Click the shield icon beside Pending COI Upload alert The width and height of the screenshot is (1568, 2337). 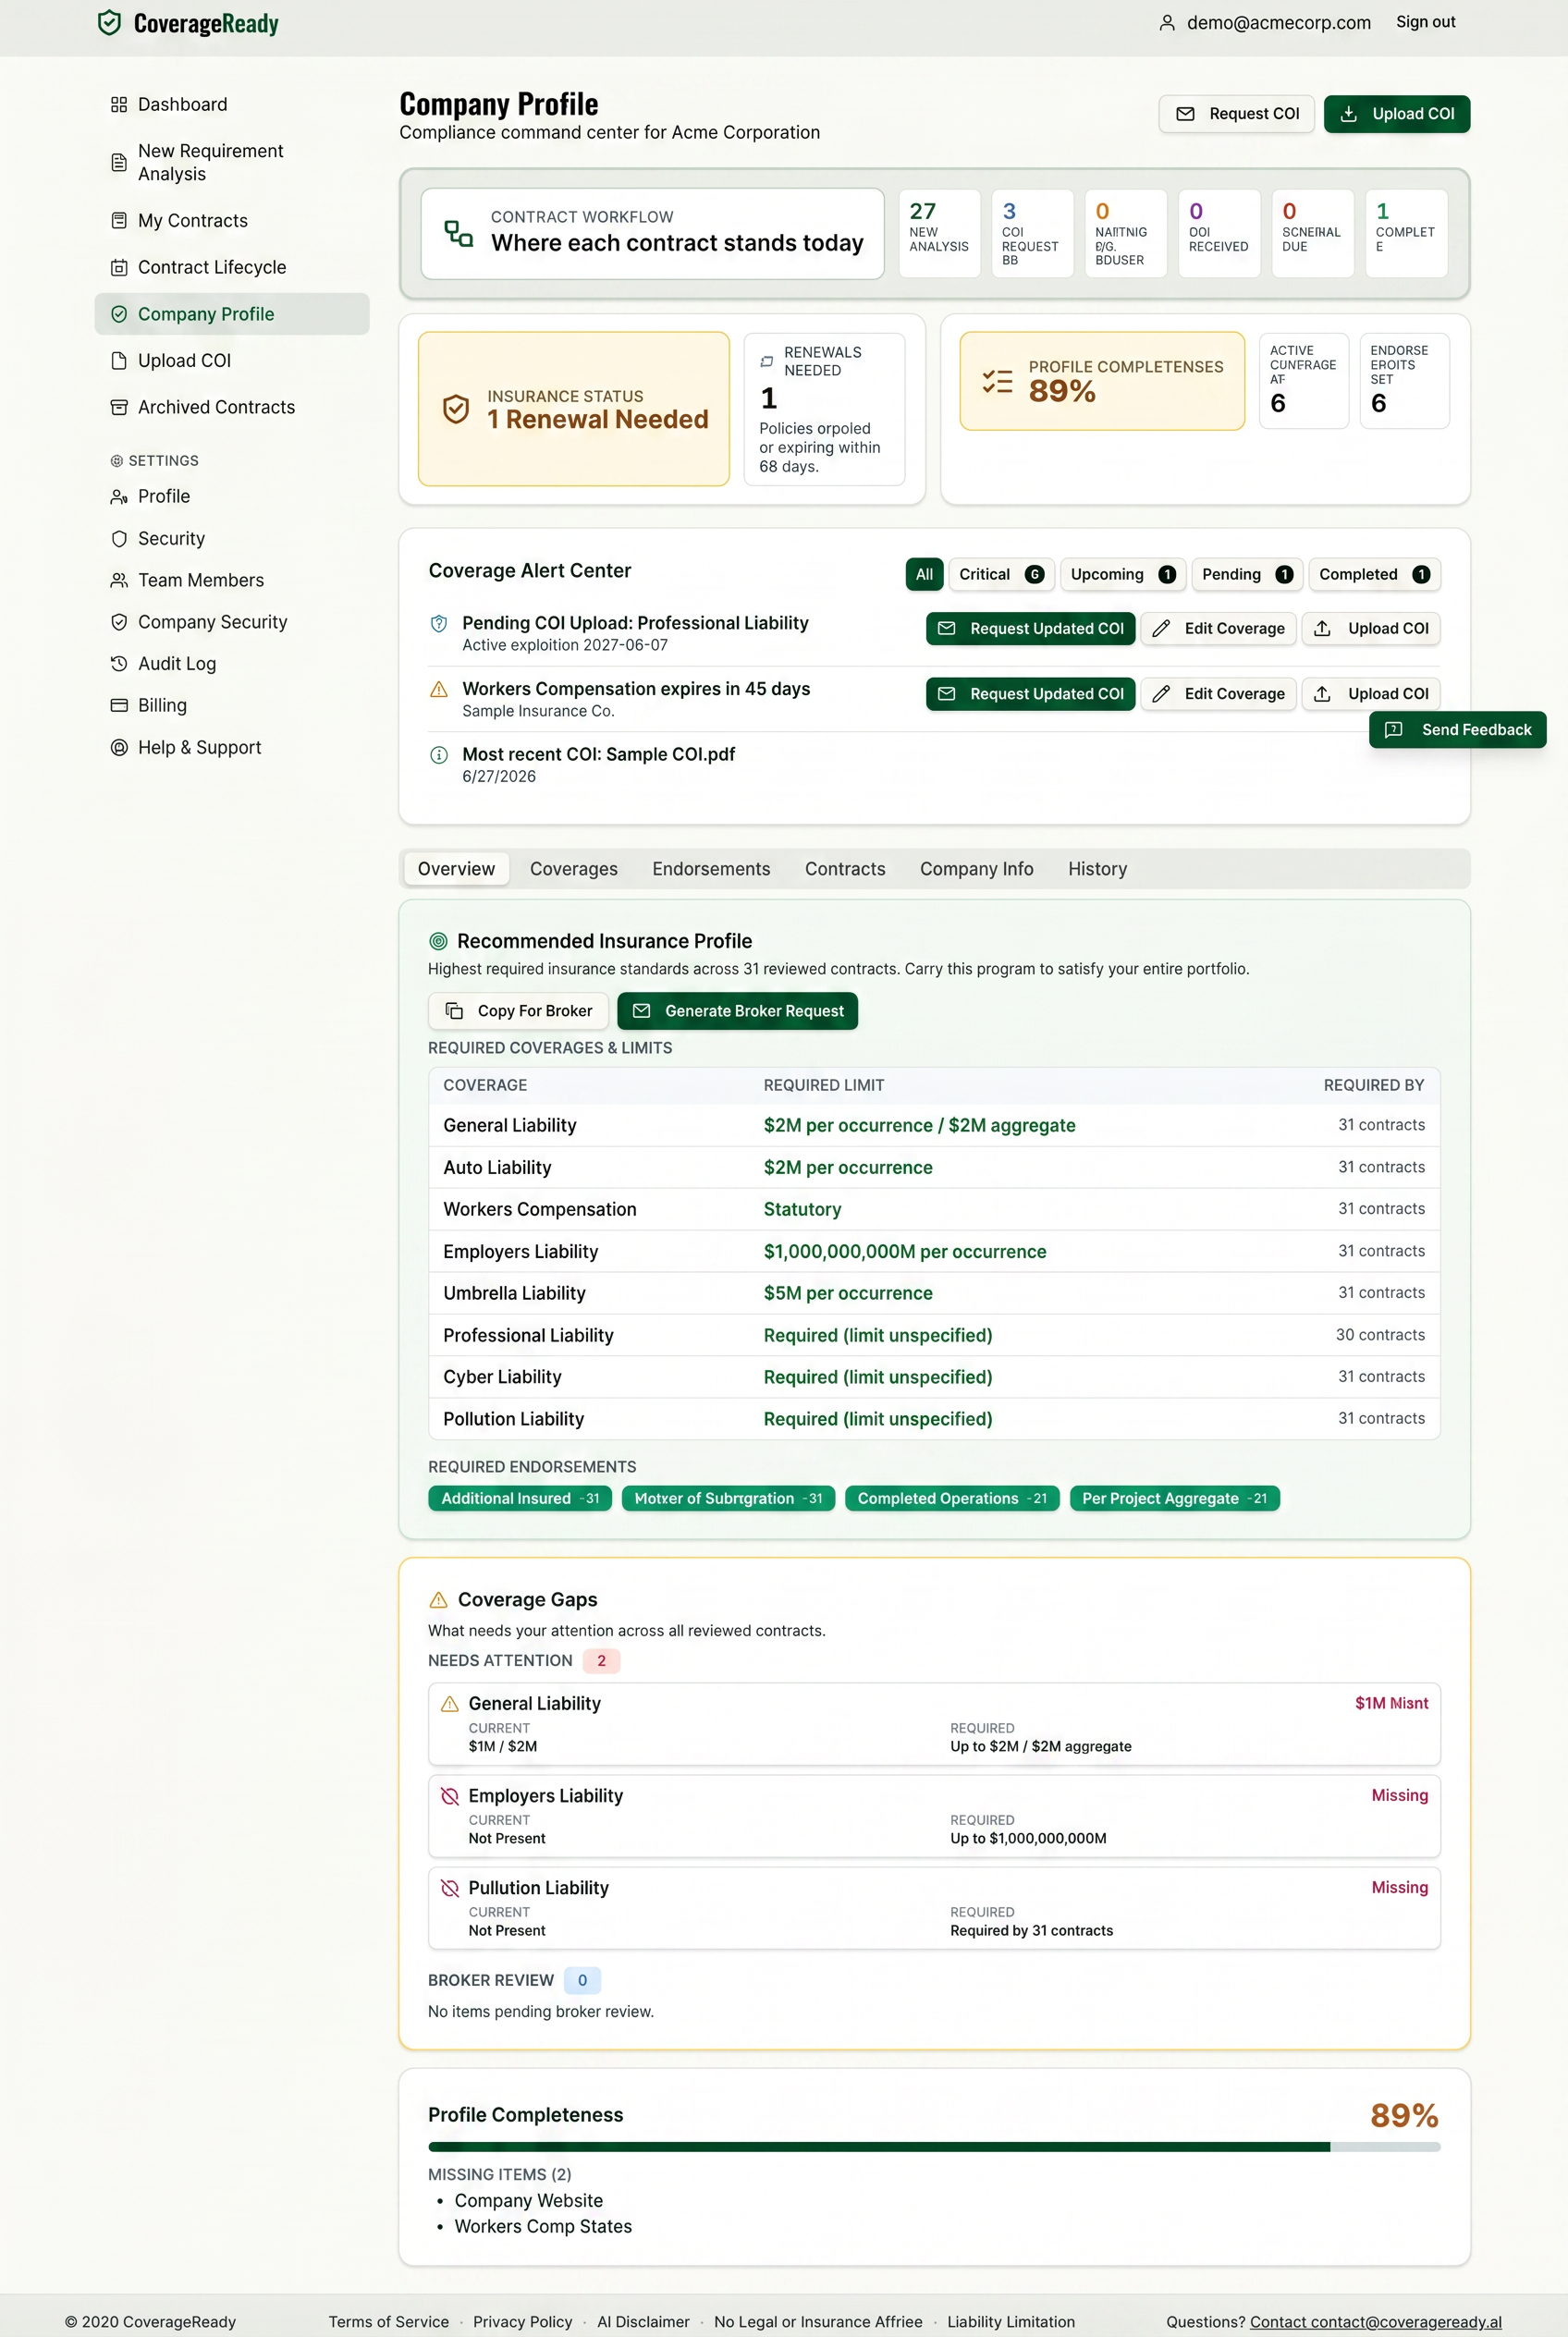pyautogui.click(x=438, y=624)
